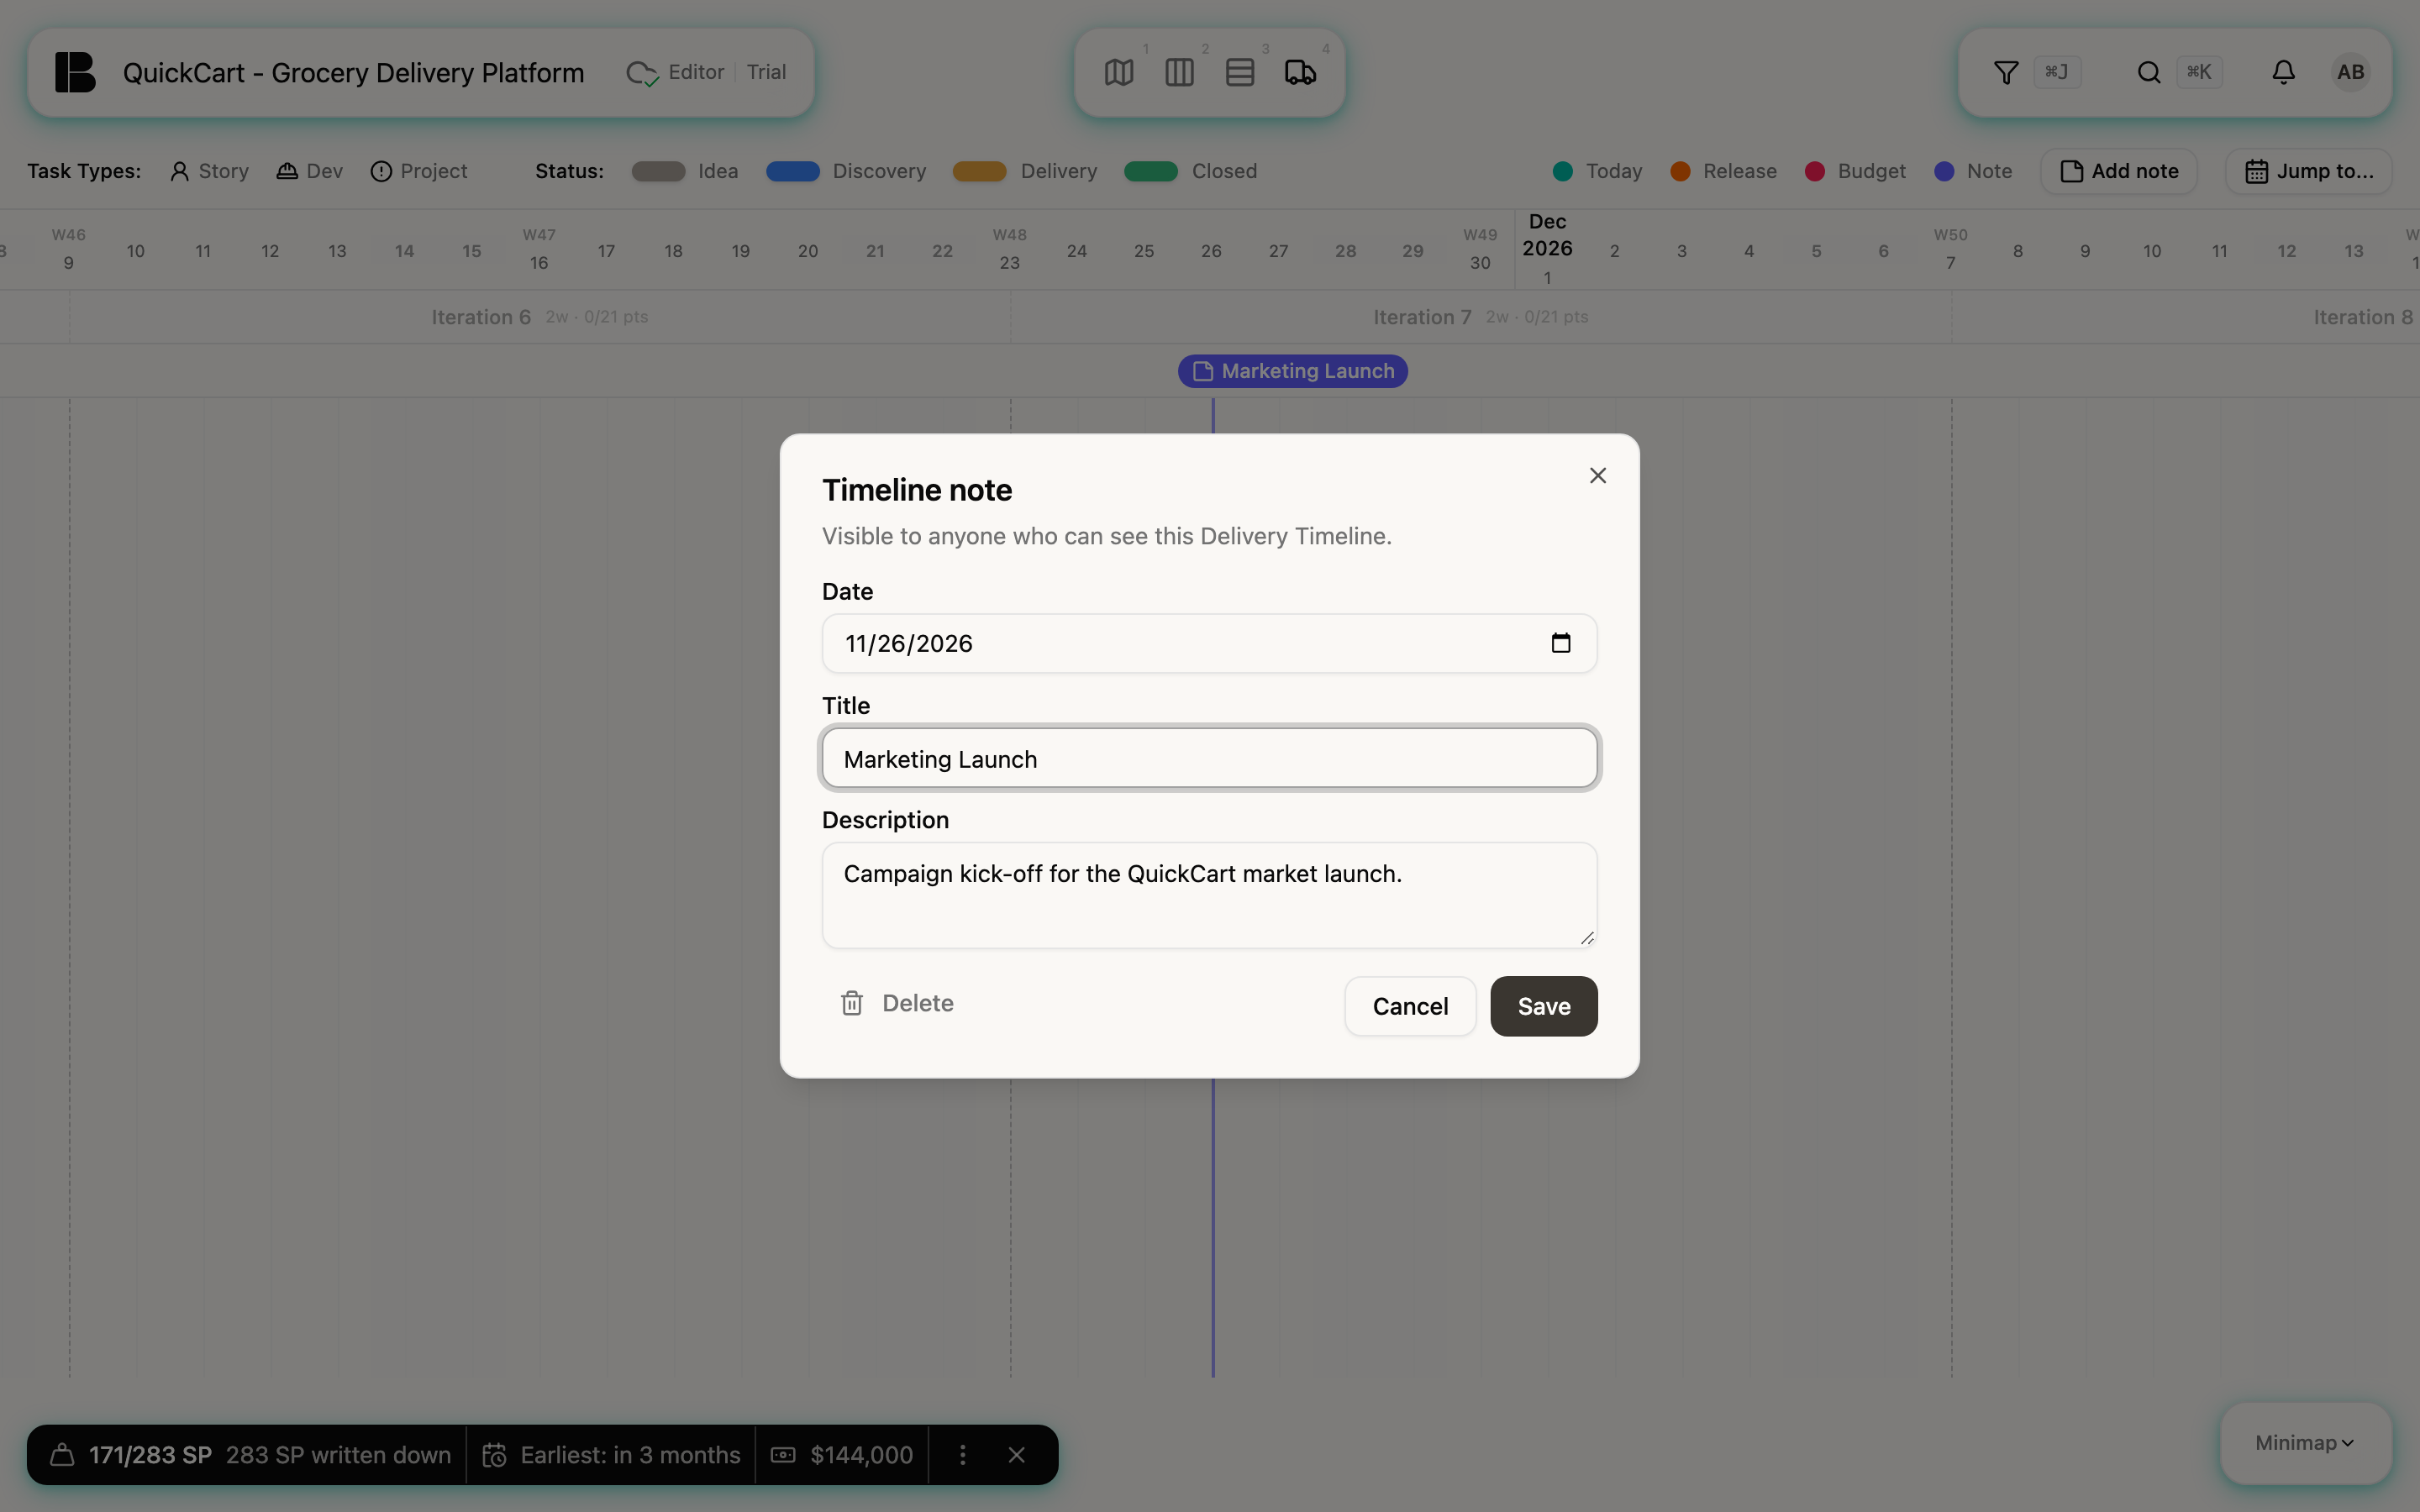Click Add note button

pyautogui.click(x=2118, y=171)
